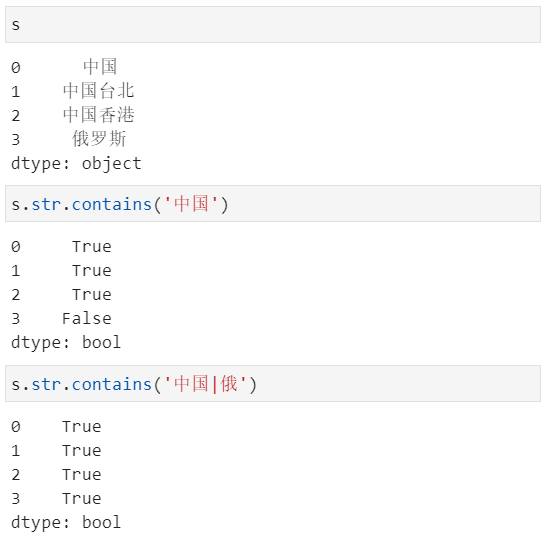Viewport: 547px width, 534px height.
Task: Click the s.str.contains('中国') code cell
Action: [273, 204]
